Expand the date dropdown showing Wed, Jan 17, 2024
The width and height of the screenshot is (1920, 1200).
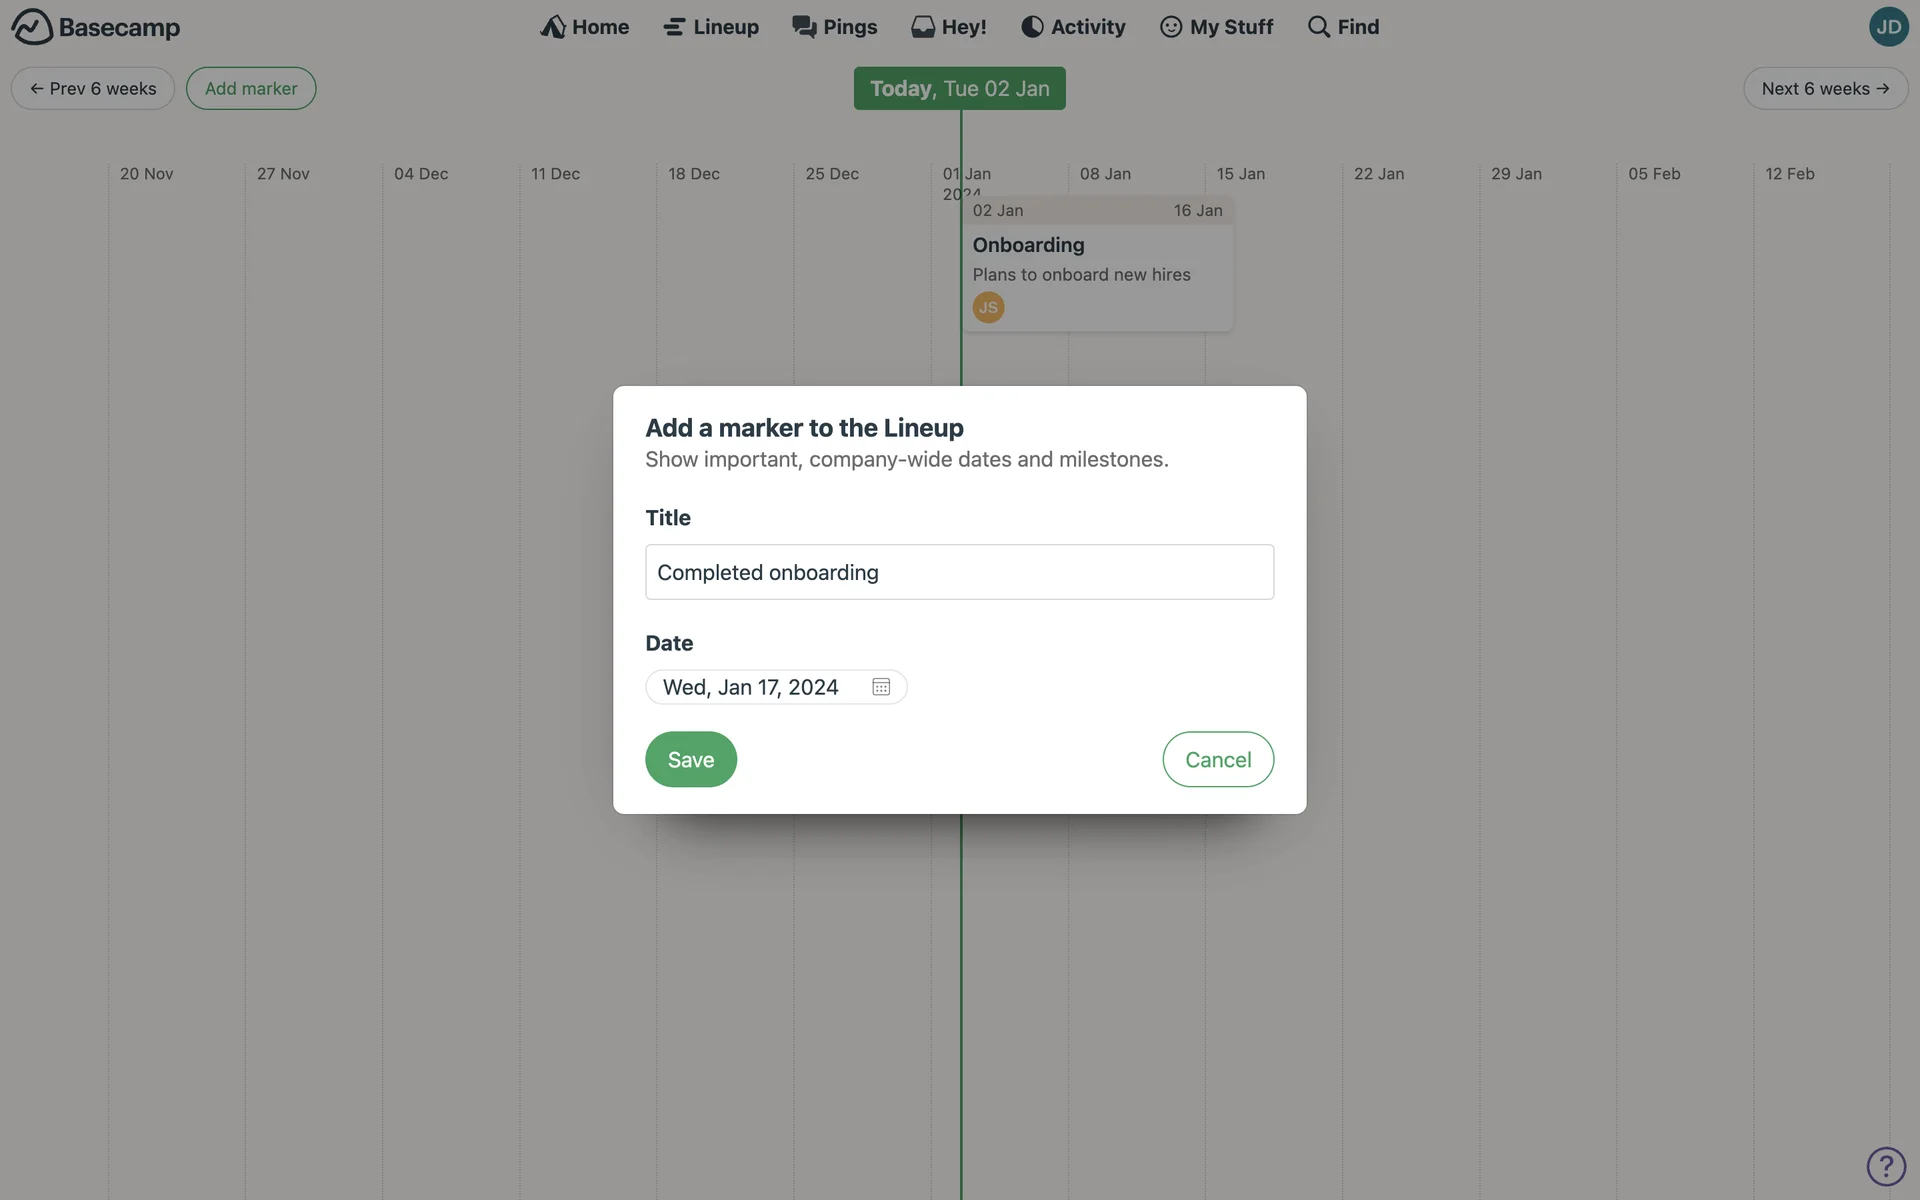pos(776,687)
